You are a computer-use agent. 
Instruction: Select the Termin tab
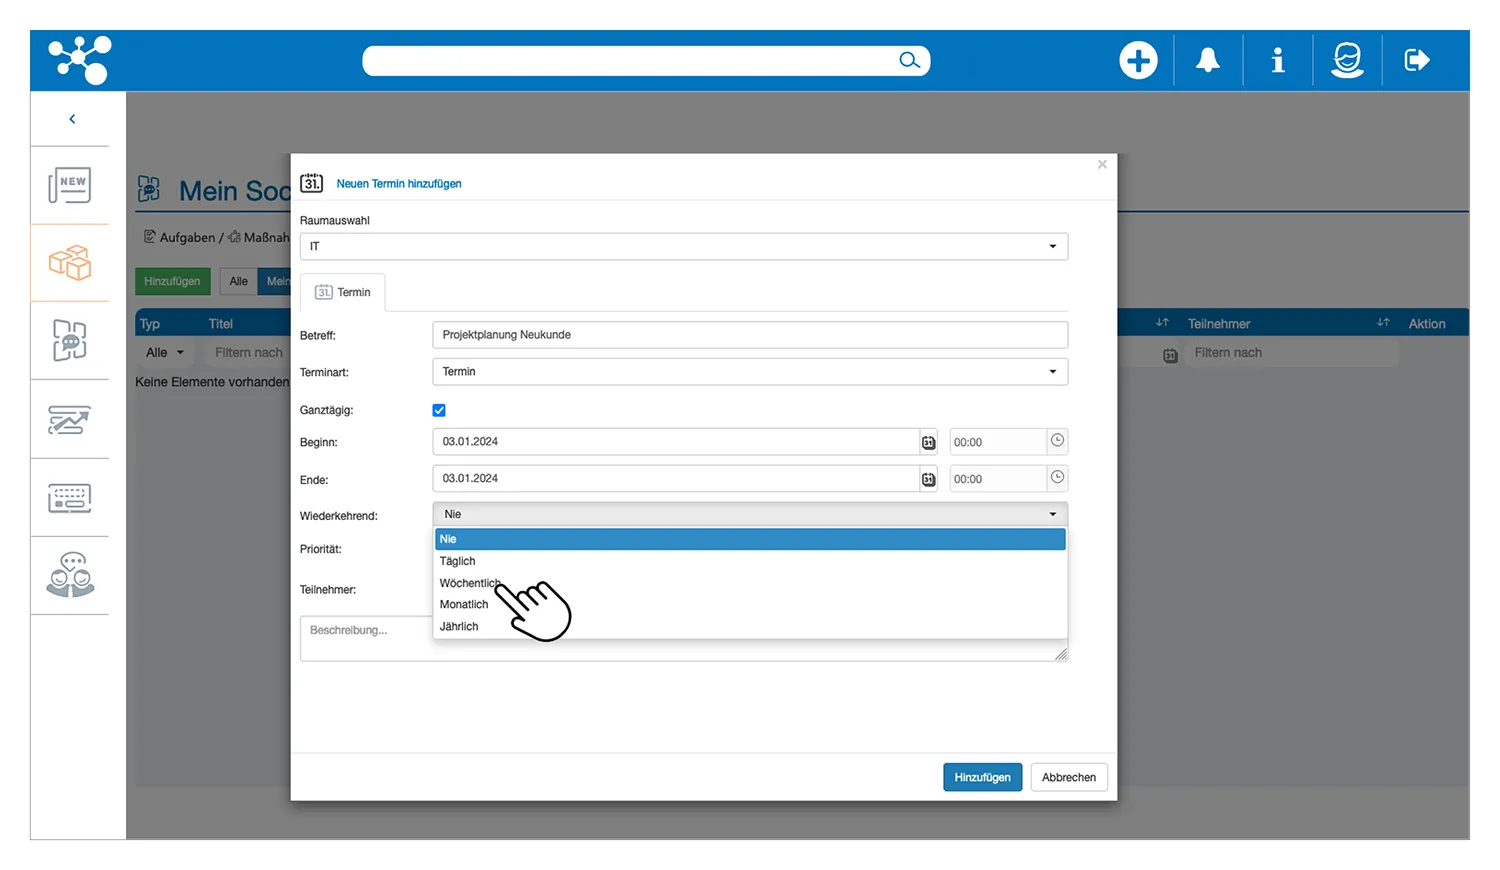[343, 292]
